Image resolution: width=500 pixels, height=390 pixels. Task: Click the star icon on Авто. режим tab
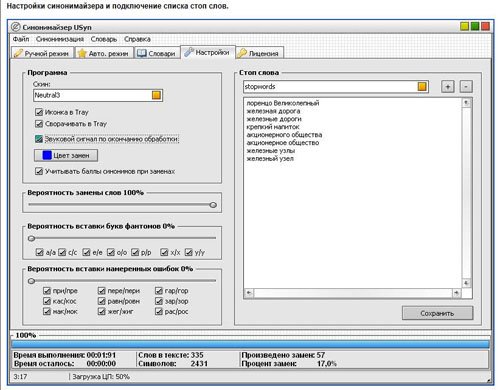point(82,53)
